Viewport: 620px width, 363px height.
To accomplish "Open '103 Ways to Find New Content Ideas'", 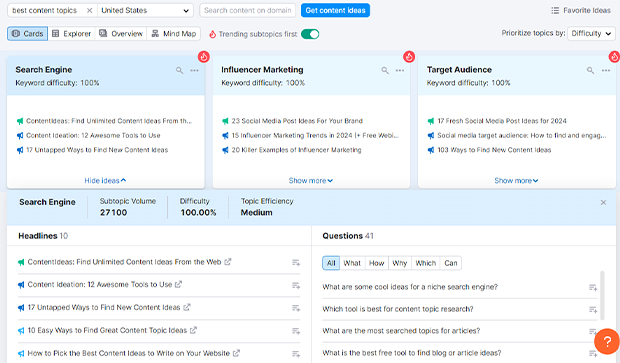I will click(x=494, y=150).
